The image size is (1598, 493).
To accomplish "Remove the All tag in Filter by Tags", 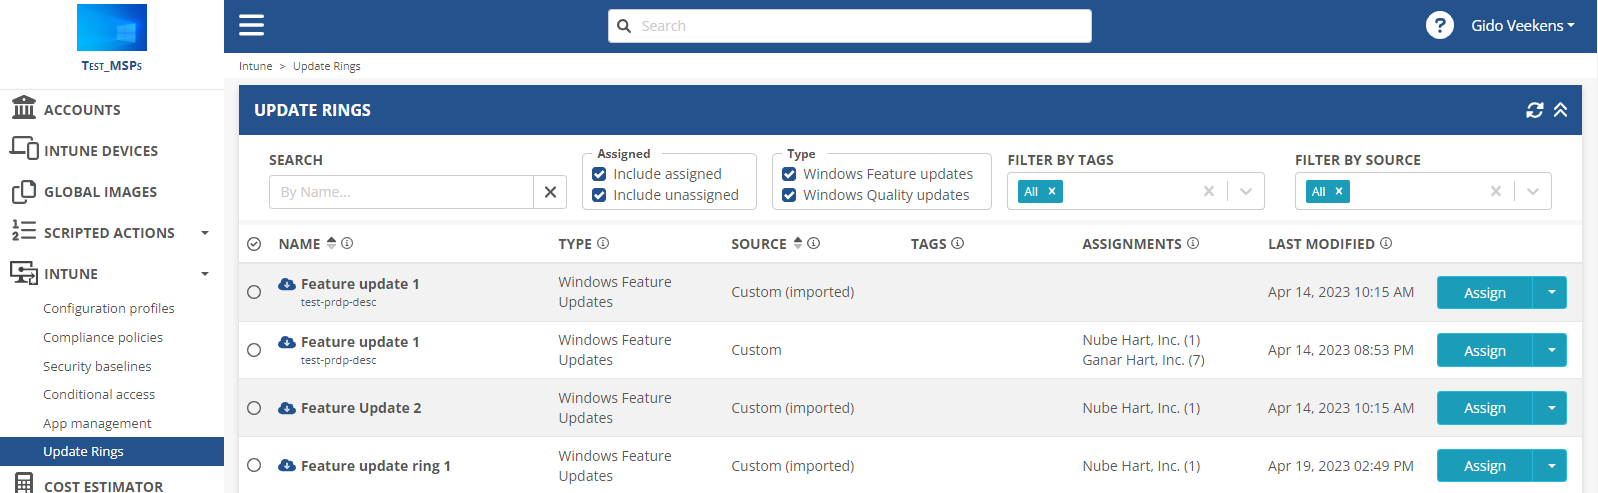I will (x=1052, y=191).
